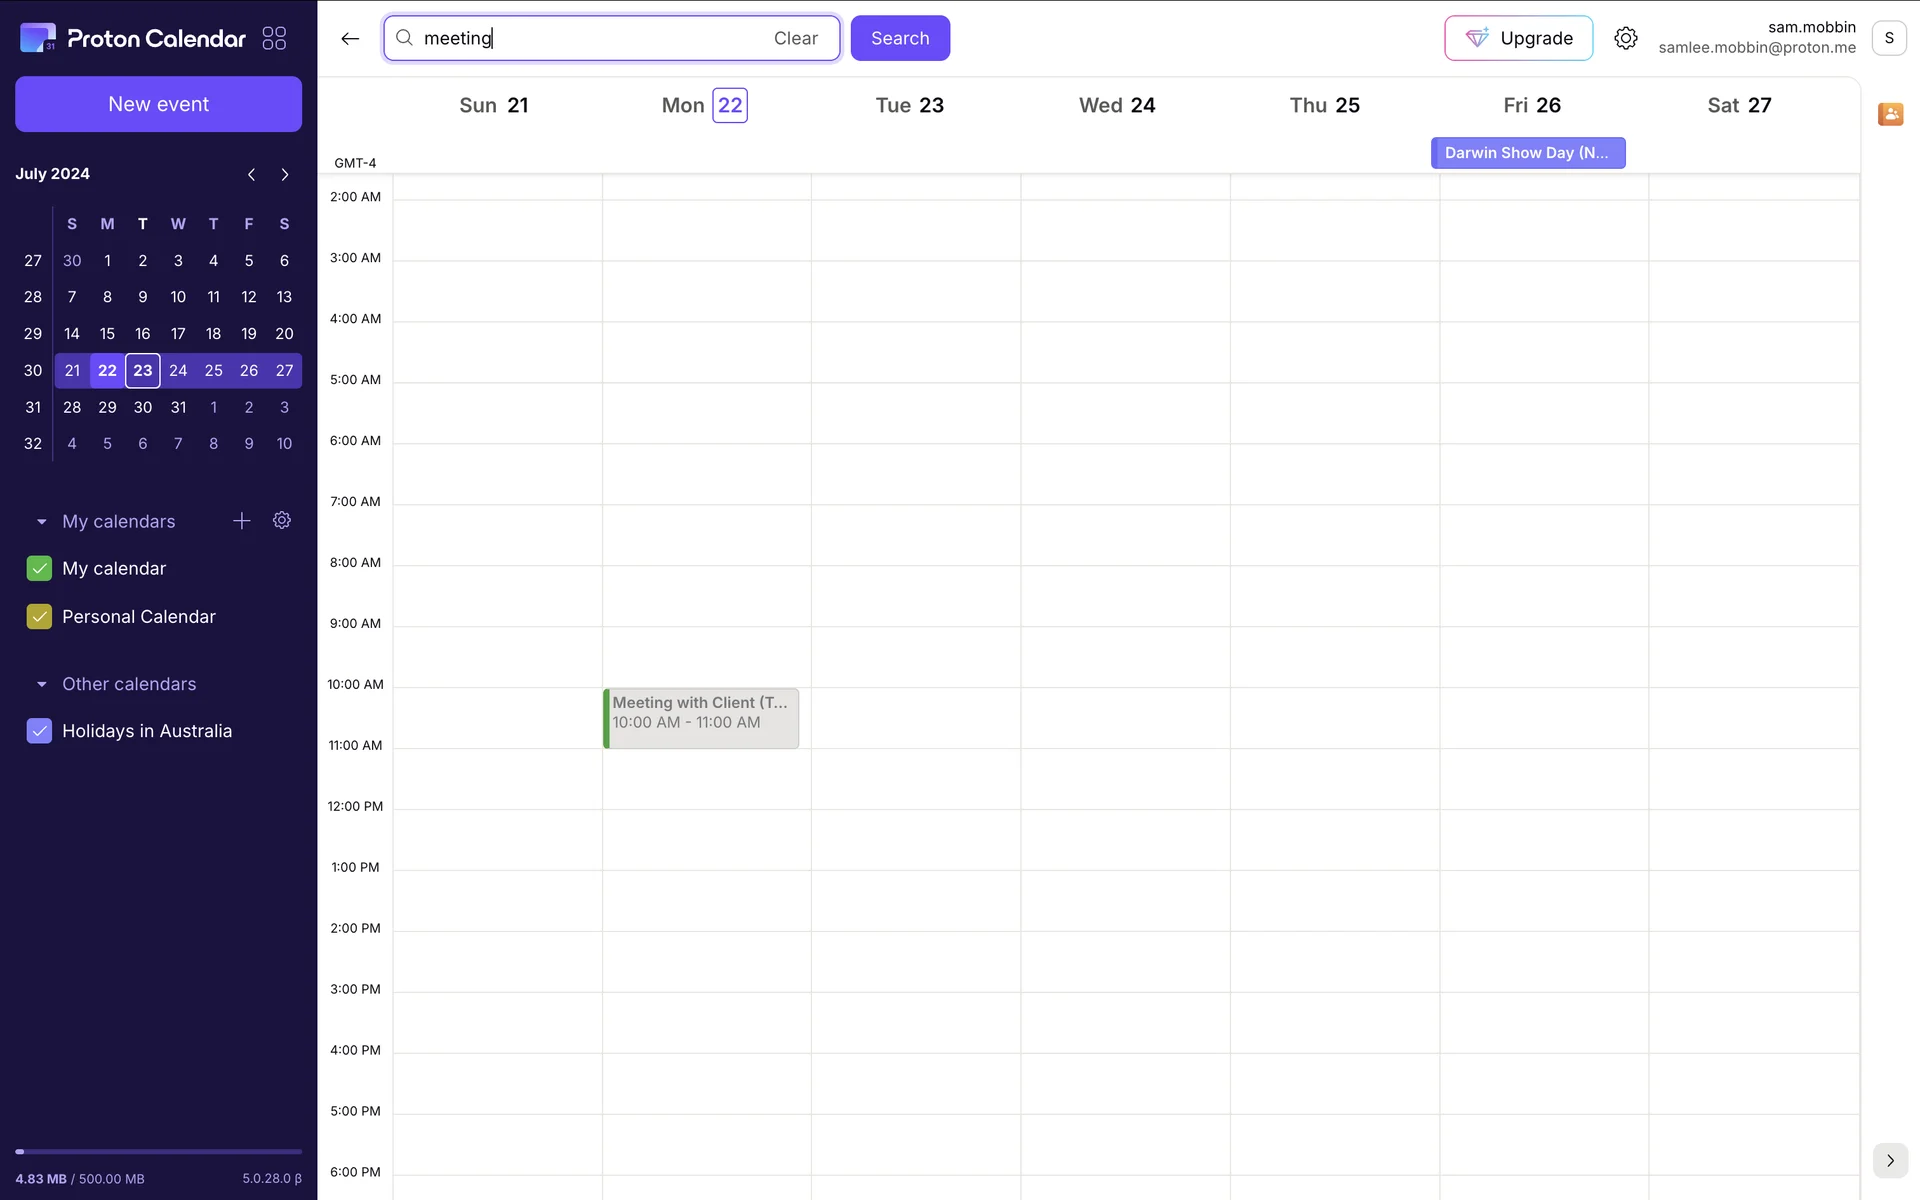Click the Search button

click(x=900, y=38)
